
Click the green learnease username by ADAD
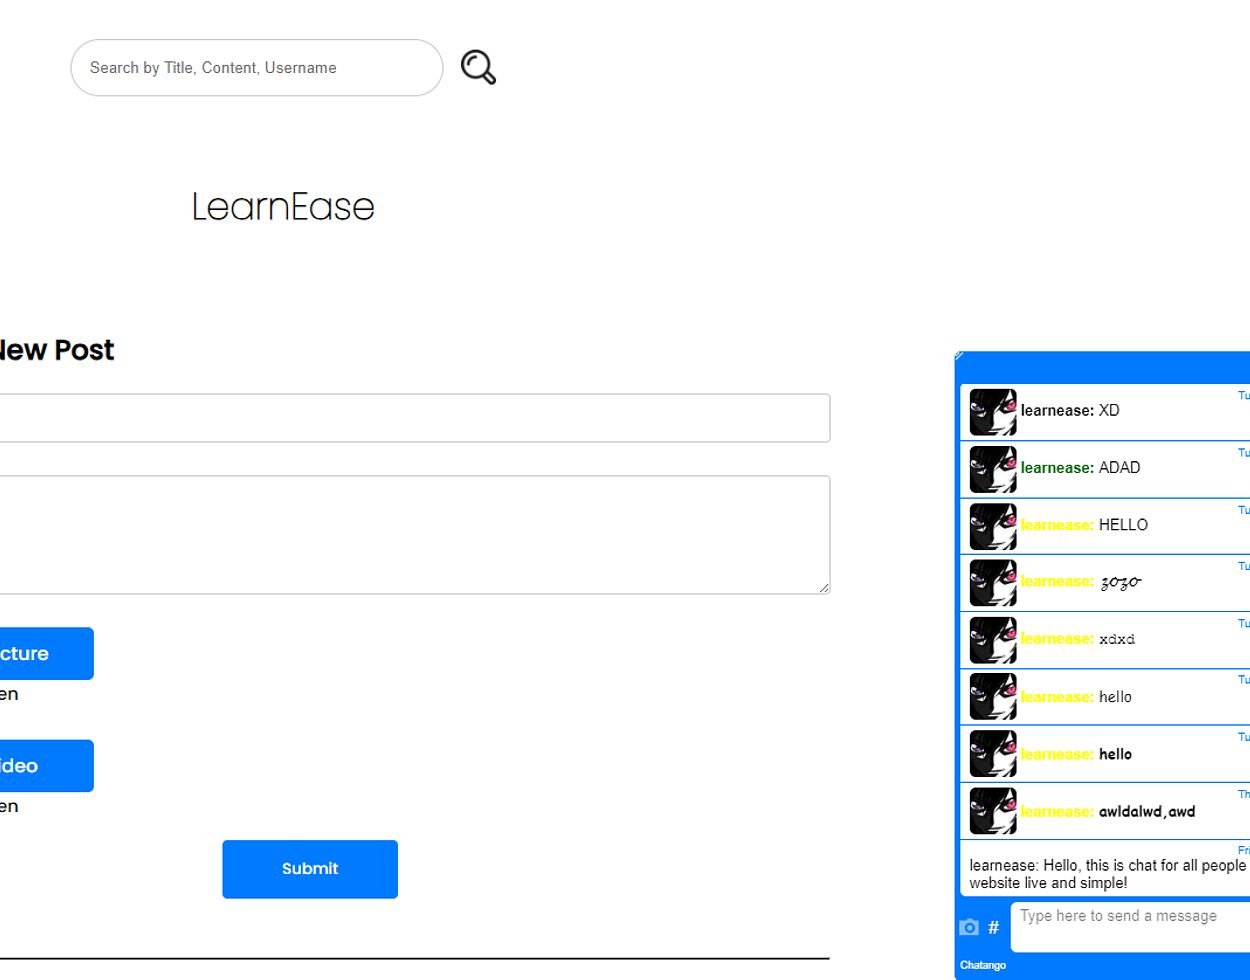coord(1056,468)
